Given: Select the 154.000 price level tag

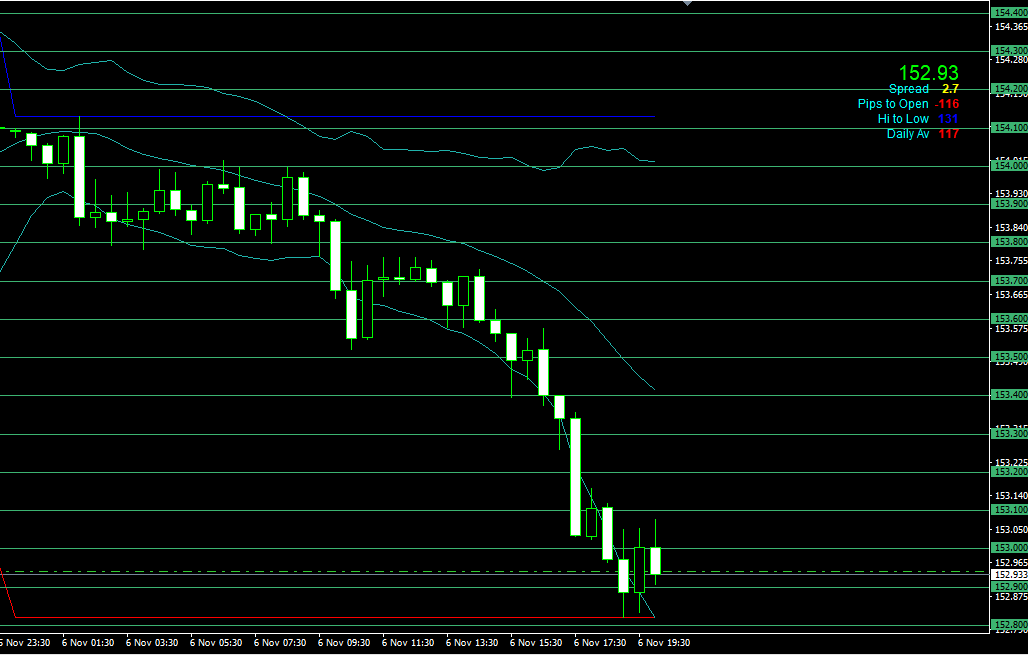Looking at the screenshot, I should coord(1008,166).
